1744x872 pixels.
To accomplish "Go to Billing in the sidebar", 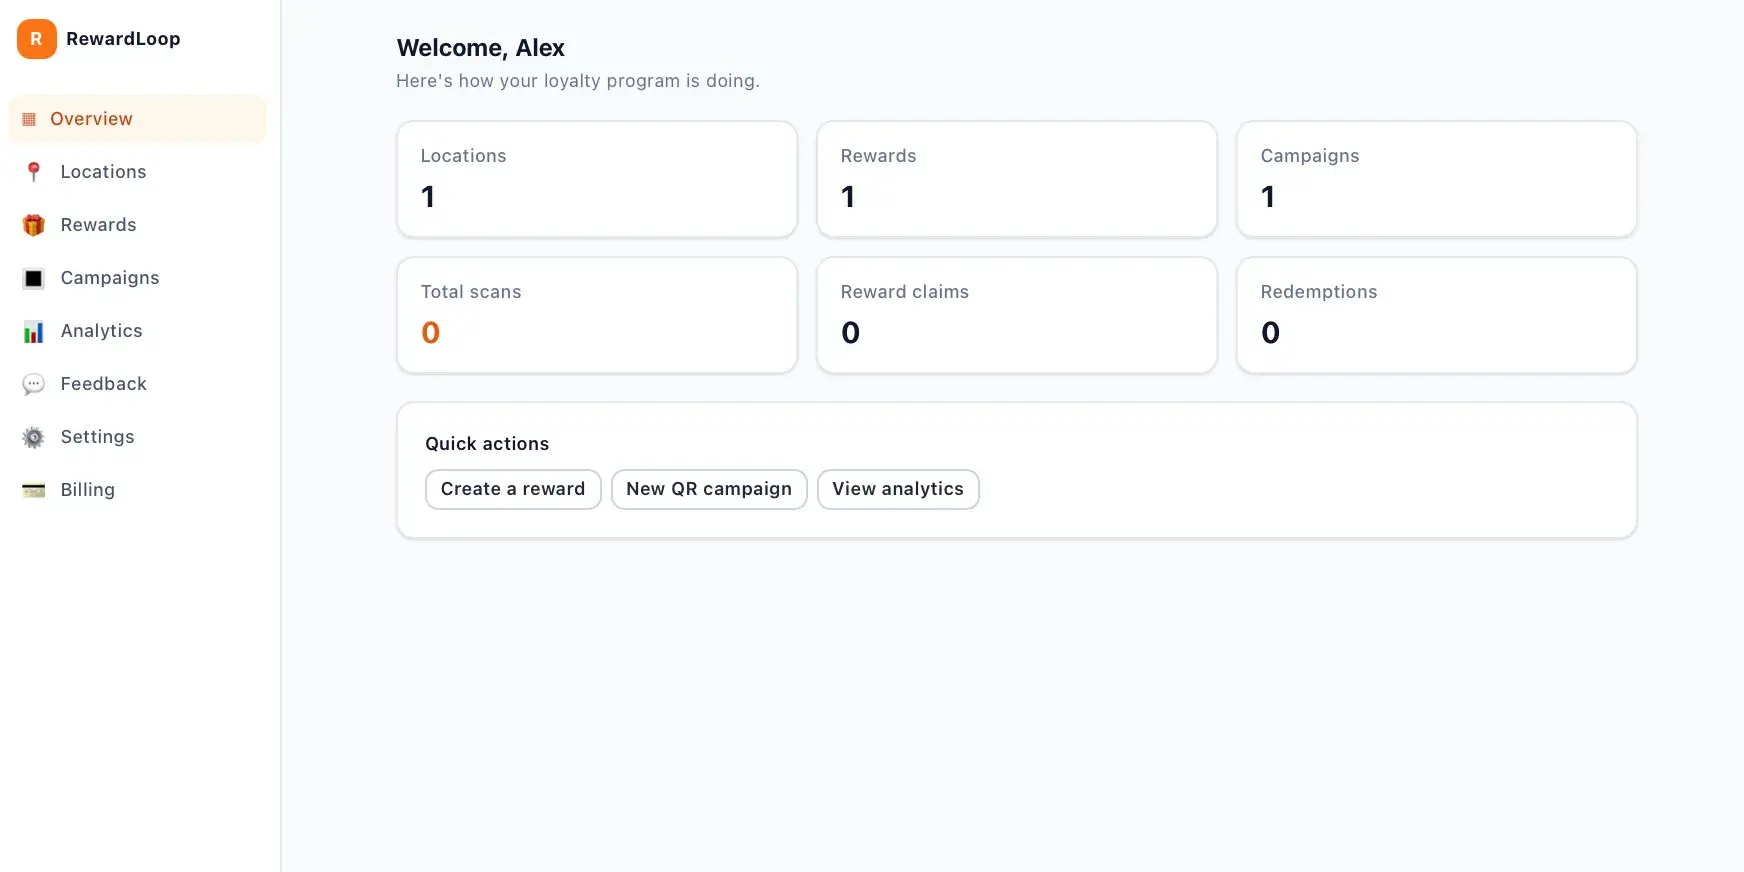I will pos(87,490).
